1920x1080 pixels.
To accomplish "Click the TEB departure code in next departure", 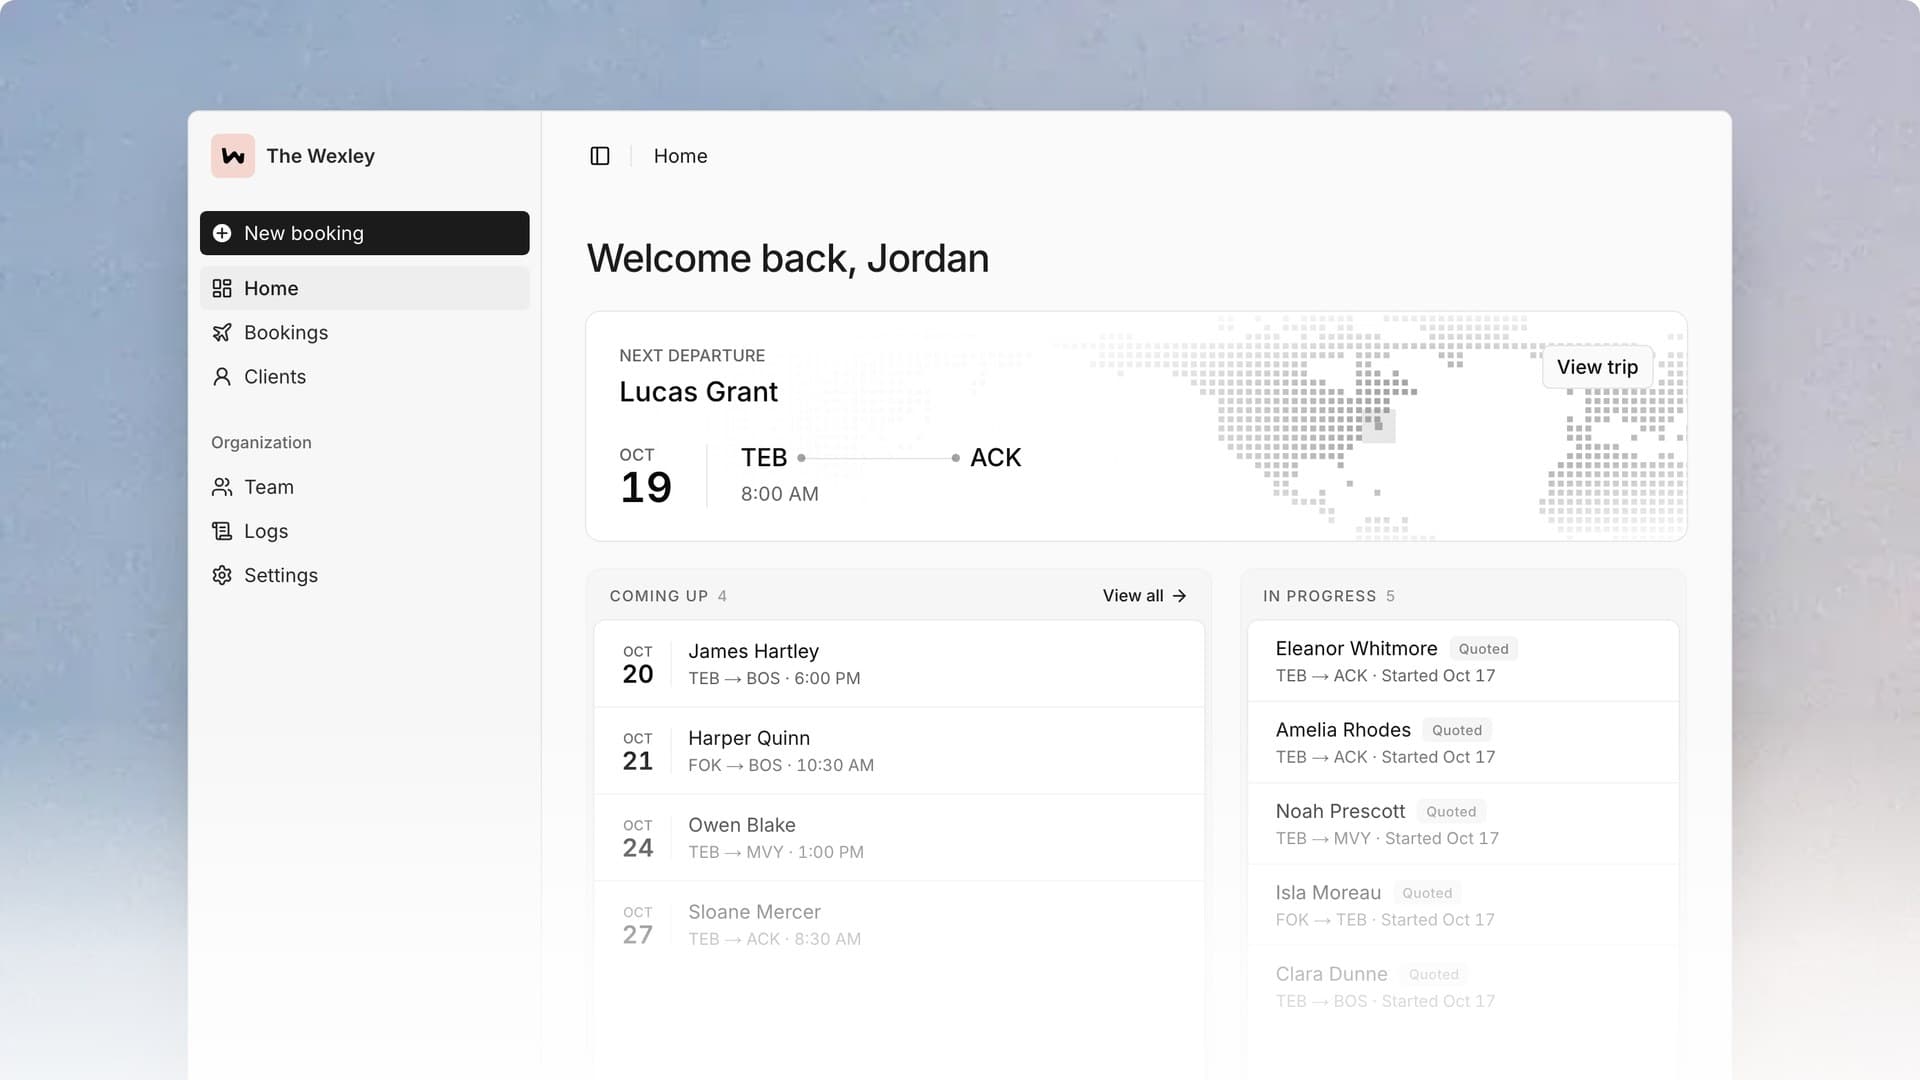I will [764, 457].
